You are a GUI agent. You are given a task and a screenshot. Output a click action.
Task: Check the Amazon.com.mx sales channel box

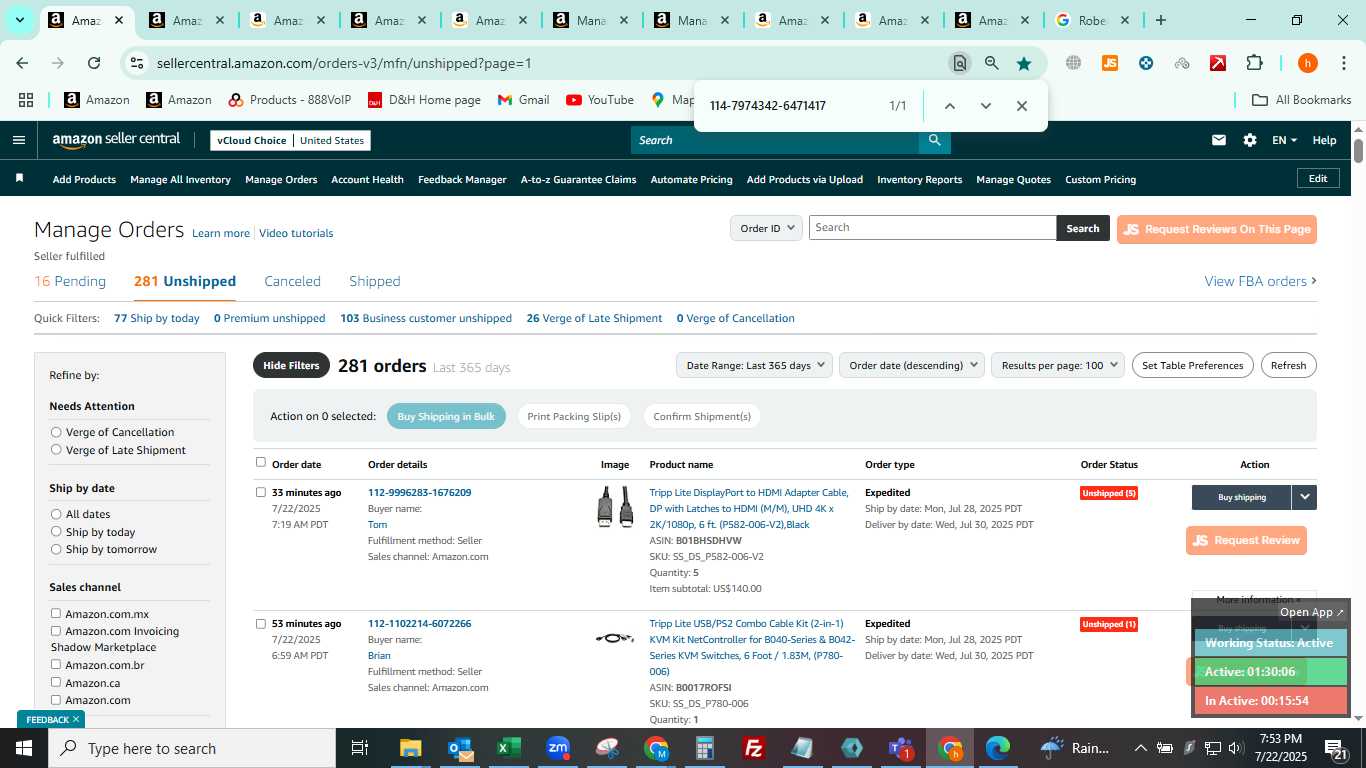point(56,613)
